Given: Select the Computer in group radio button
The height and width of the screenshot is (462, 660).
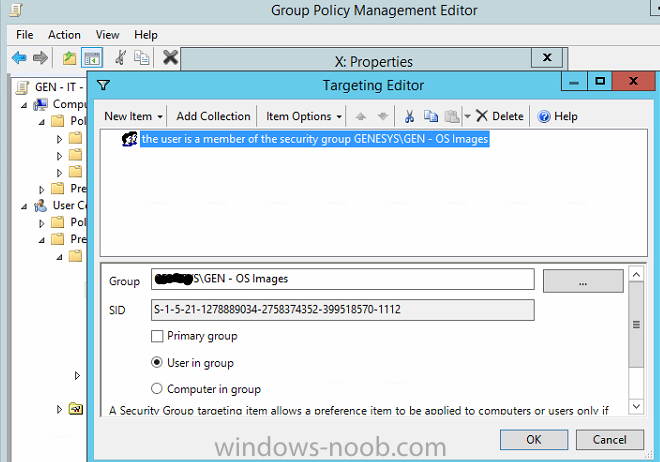Looking at the screenshot, I should coord(157,389).
